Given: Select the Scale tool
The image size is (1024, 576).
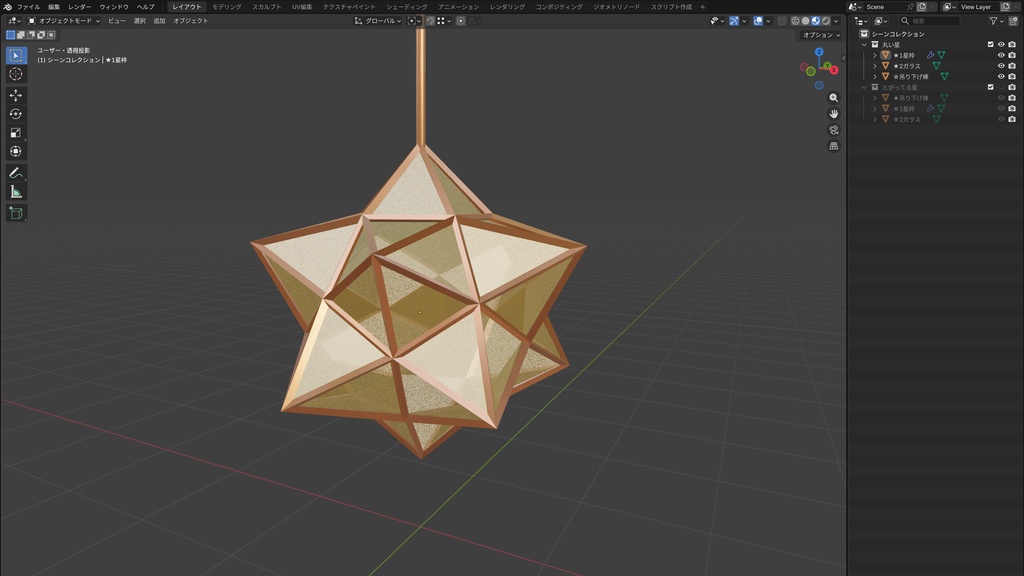Looking at the screenshot, I should pos(16,133).
